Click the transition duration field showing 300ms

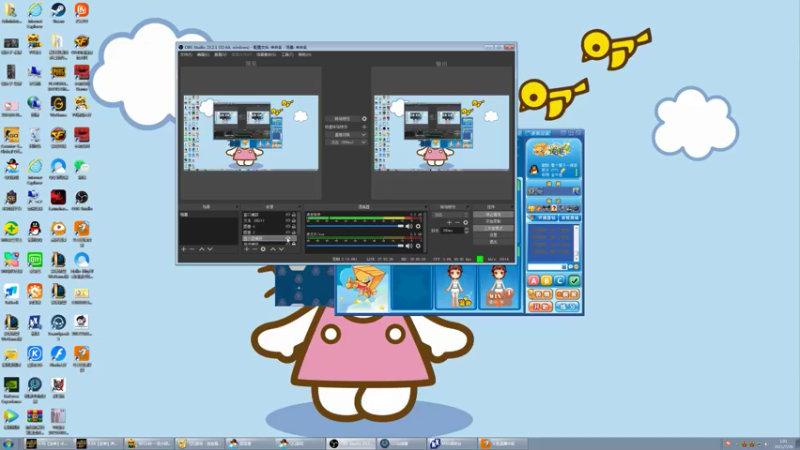pos(452,231)
